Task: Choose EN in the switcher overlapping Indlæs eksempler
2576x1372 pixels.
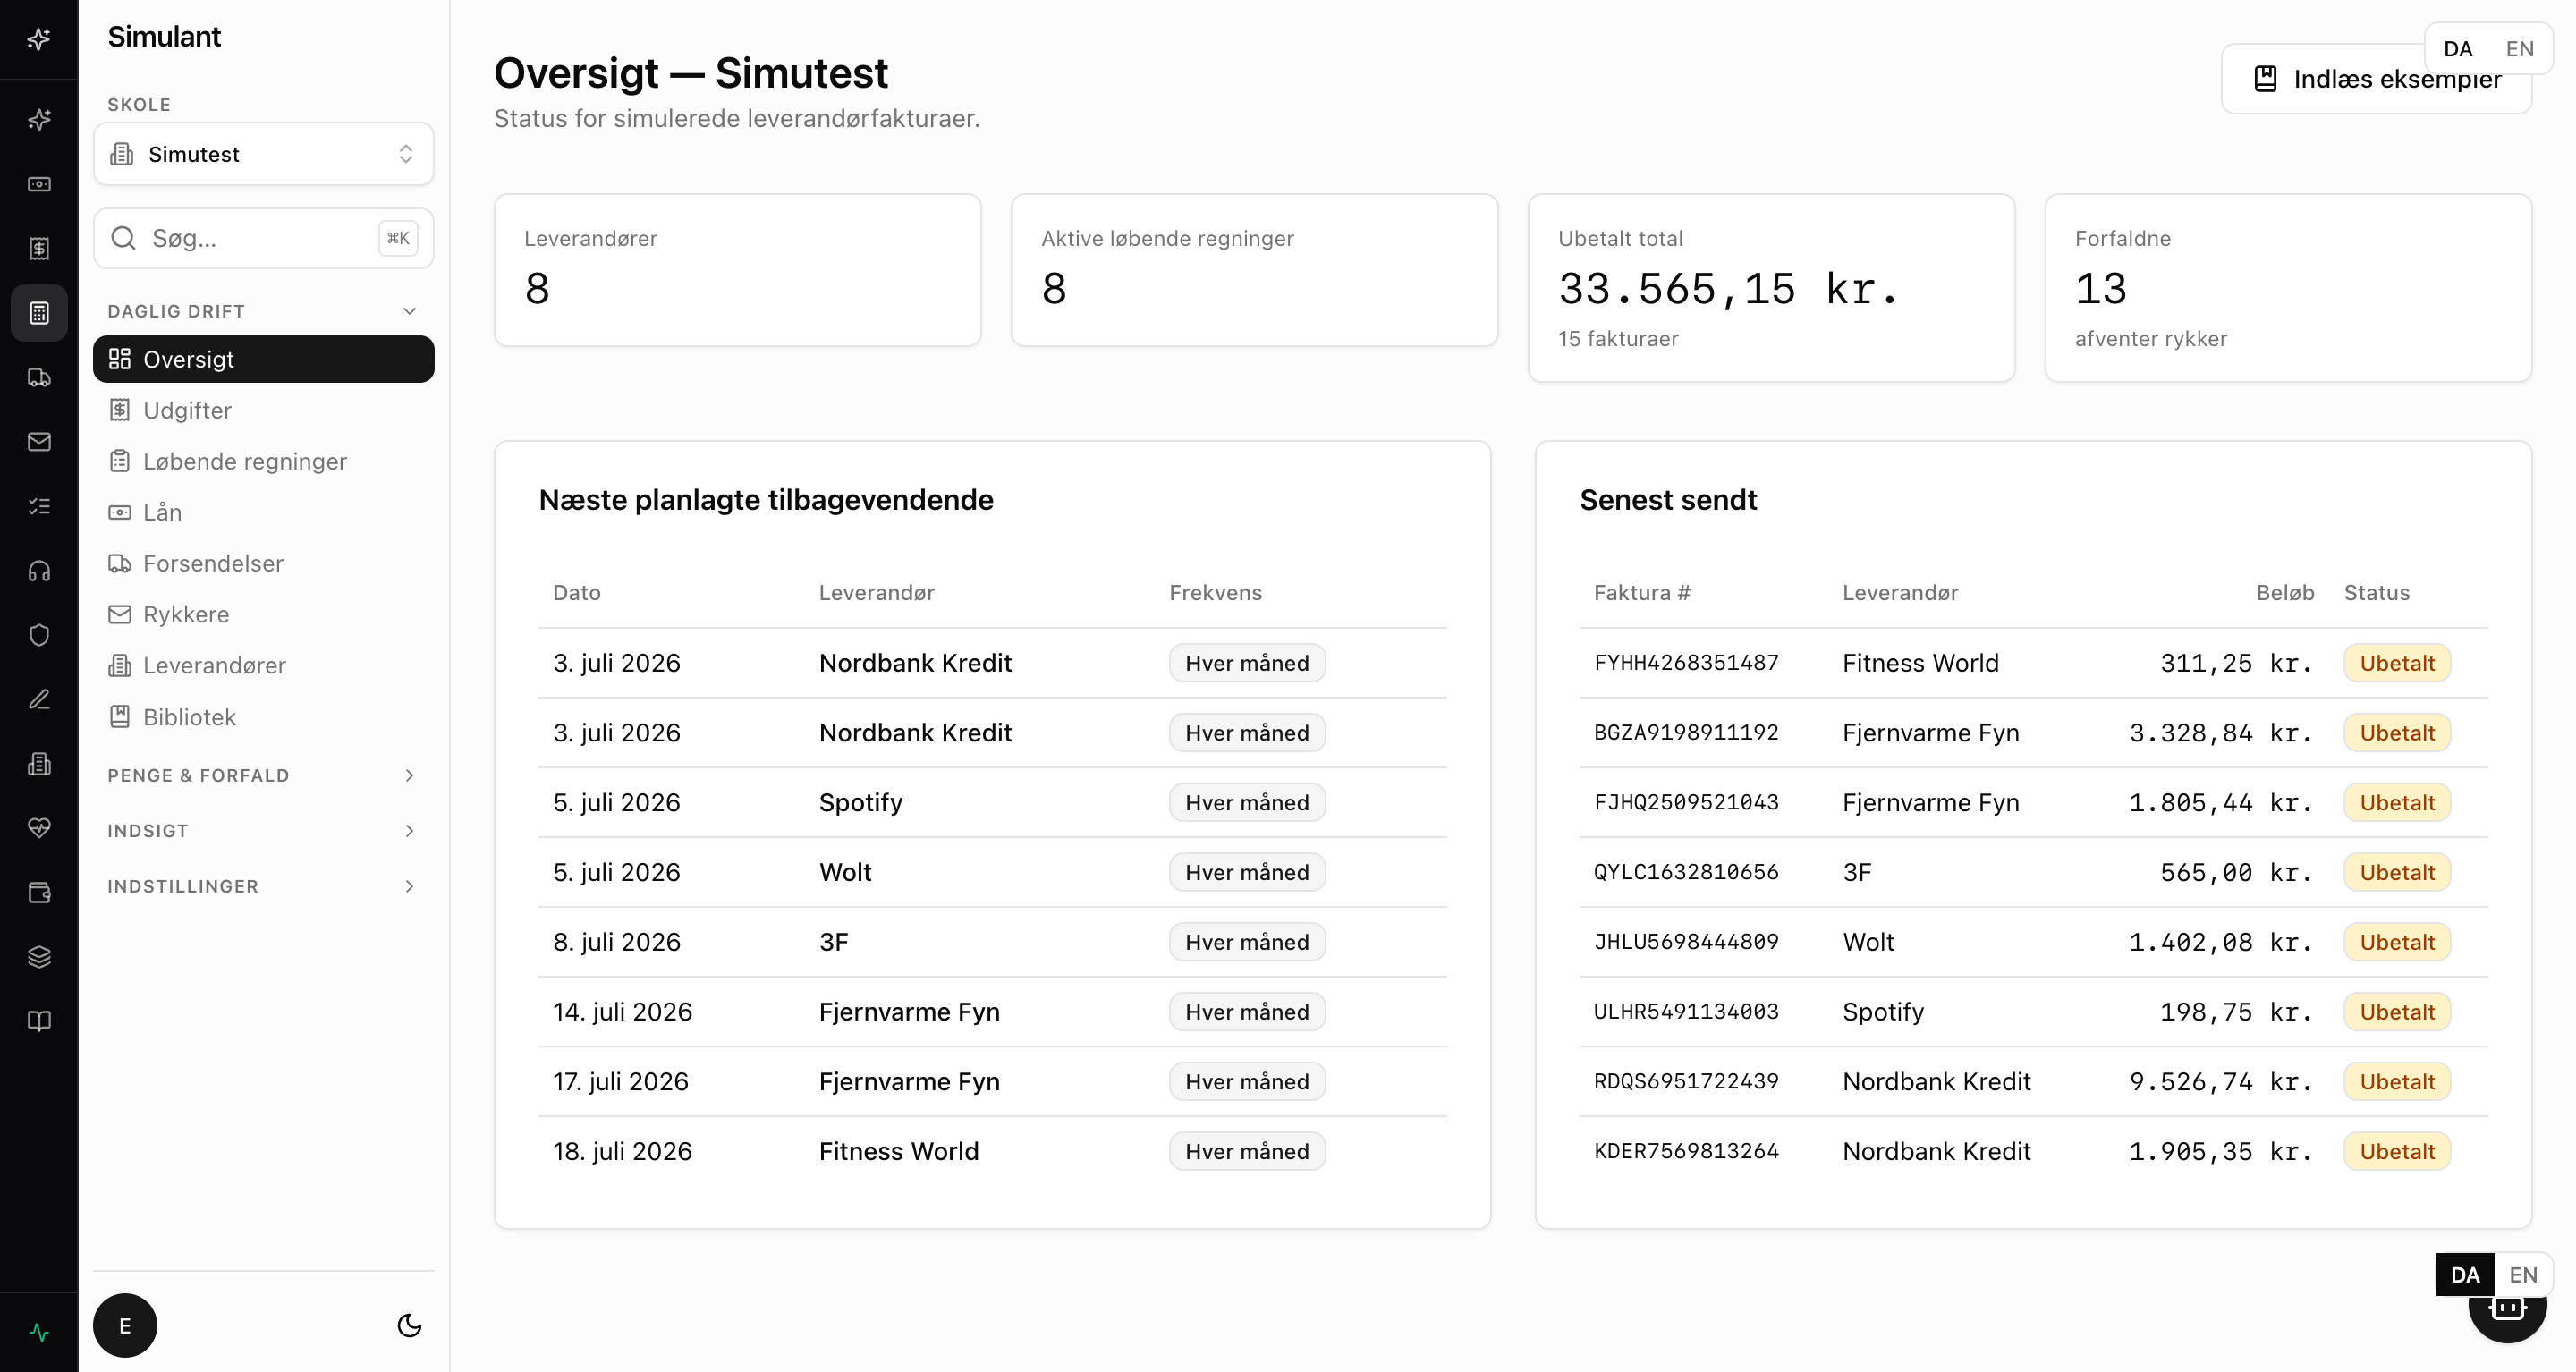Action: tap(2519, 49)
